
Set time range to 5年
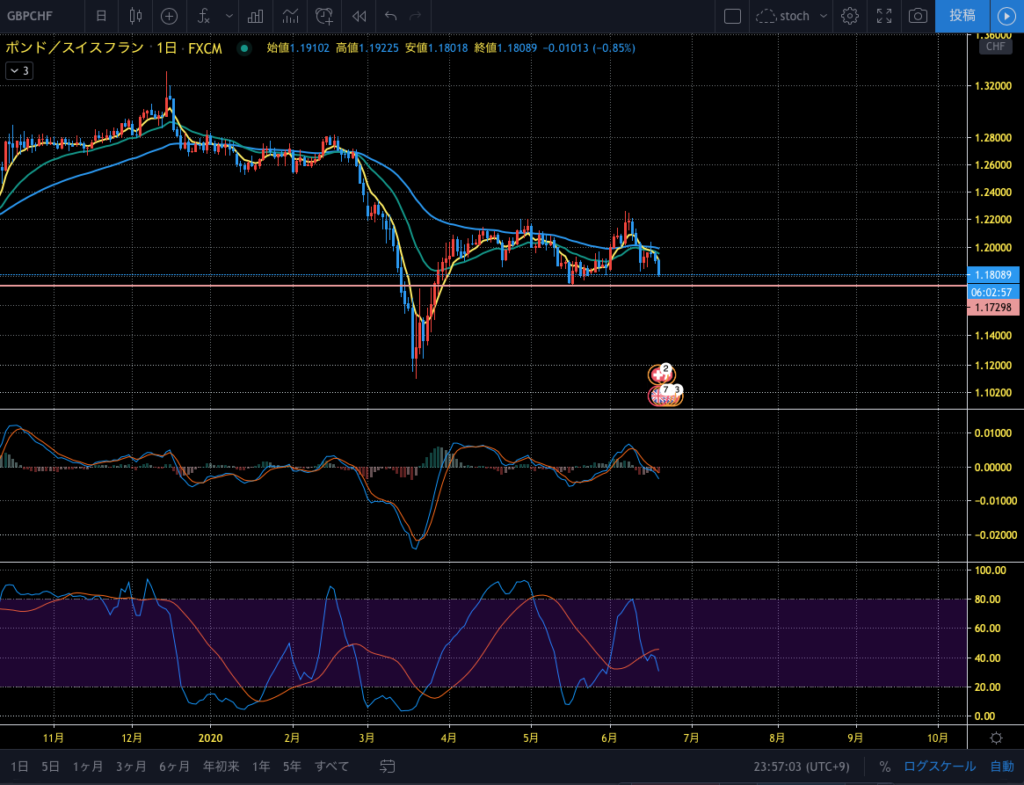[x=292, y=766]
